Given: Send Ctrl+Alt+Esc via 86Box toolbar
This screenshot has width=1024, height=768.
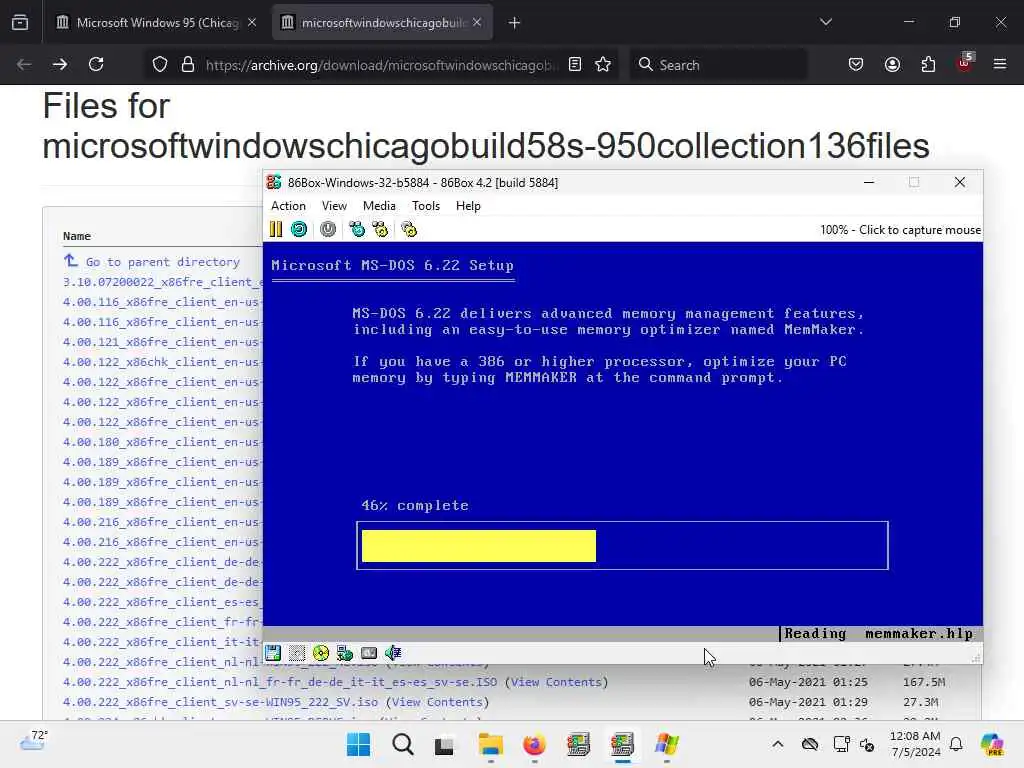Looking at the screenshot, I should pos(380,229).
